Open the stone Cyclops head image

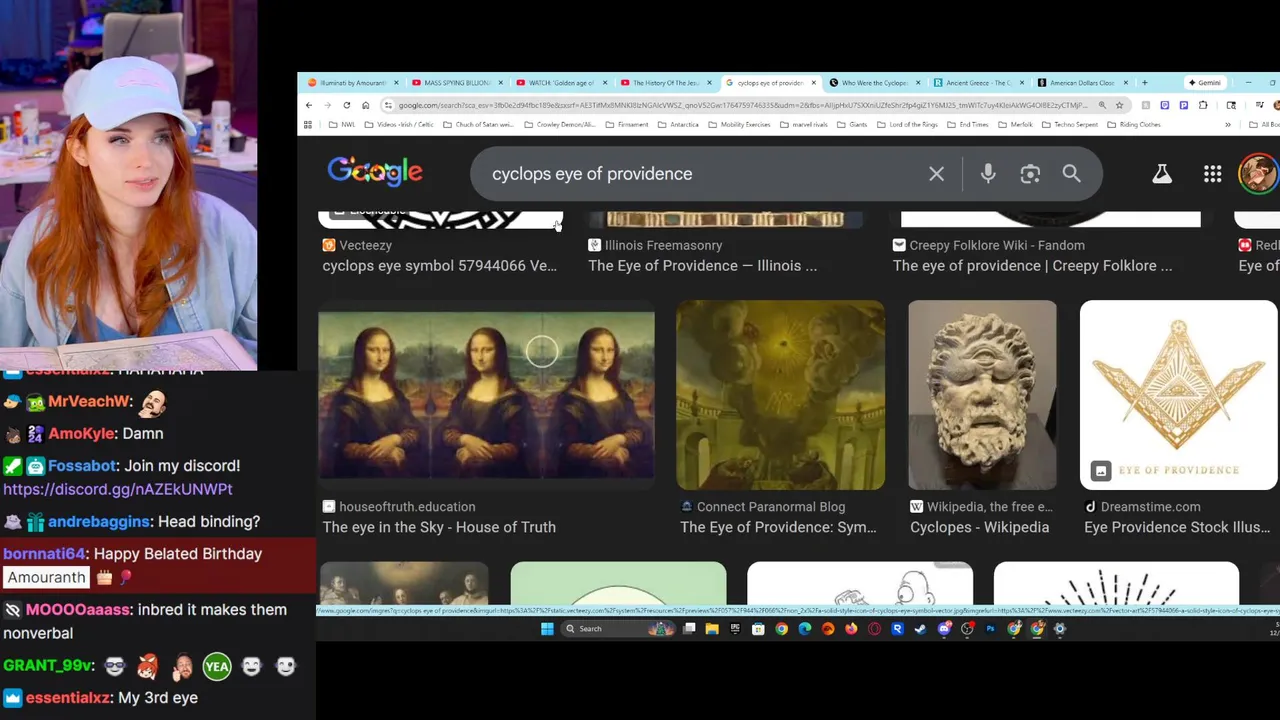pos(982,395)
